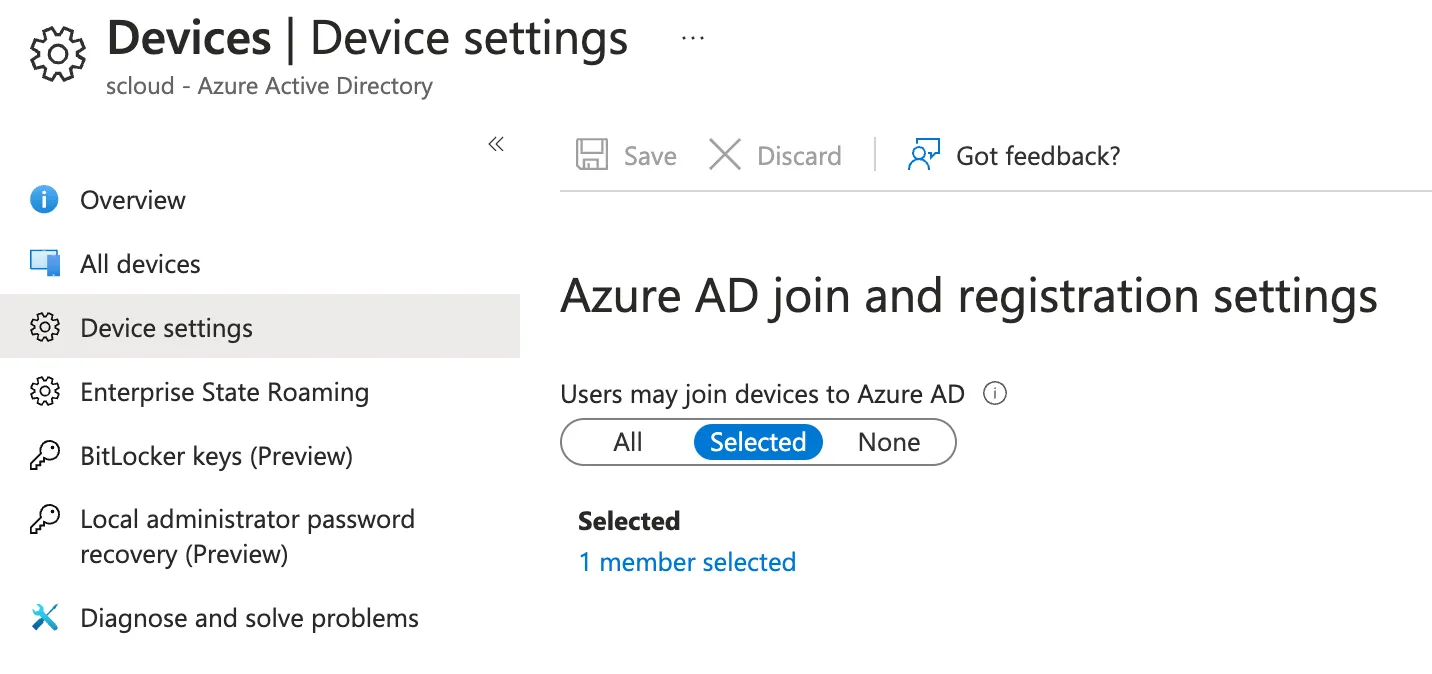1432x674 pixels.
Task: Click the Save label in toolbar
Action: [650, 156]
